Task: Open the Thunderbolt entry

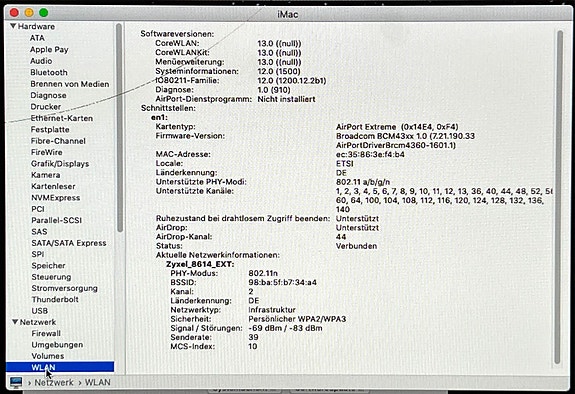Action: tap(55, 299)
